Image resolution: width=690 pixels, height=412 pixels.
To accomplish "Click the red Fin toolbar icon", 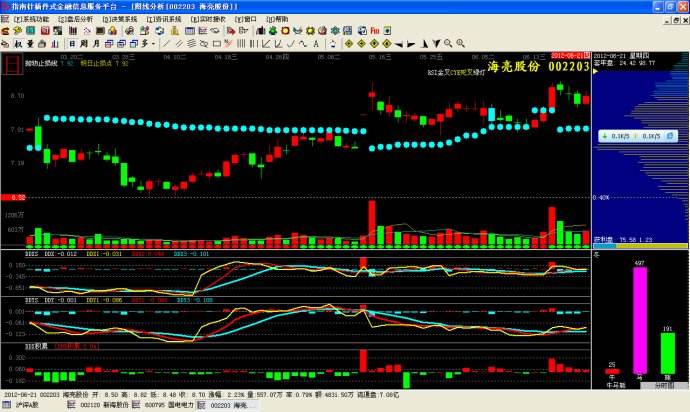I will (x=374, y=30).
